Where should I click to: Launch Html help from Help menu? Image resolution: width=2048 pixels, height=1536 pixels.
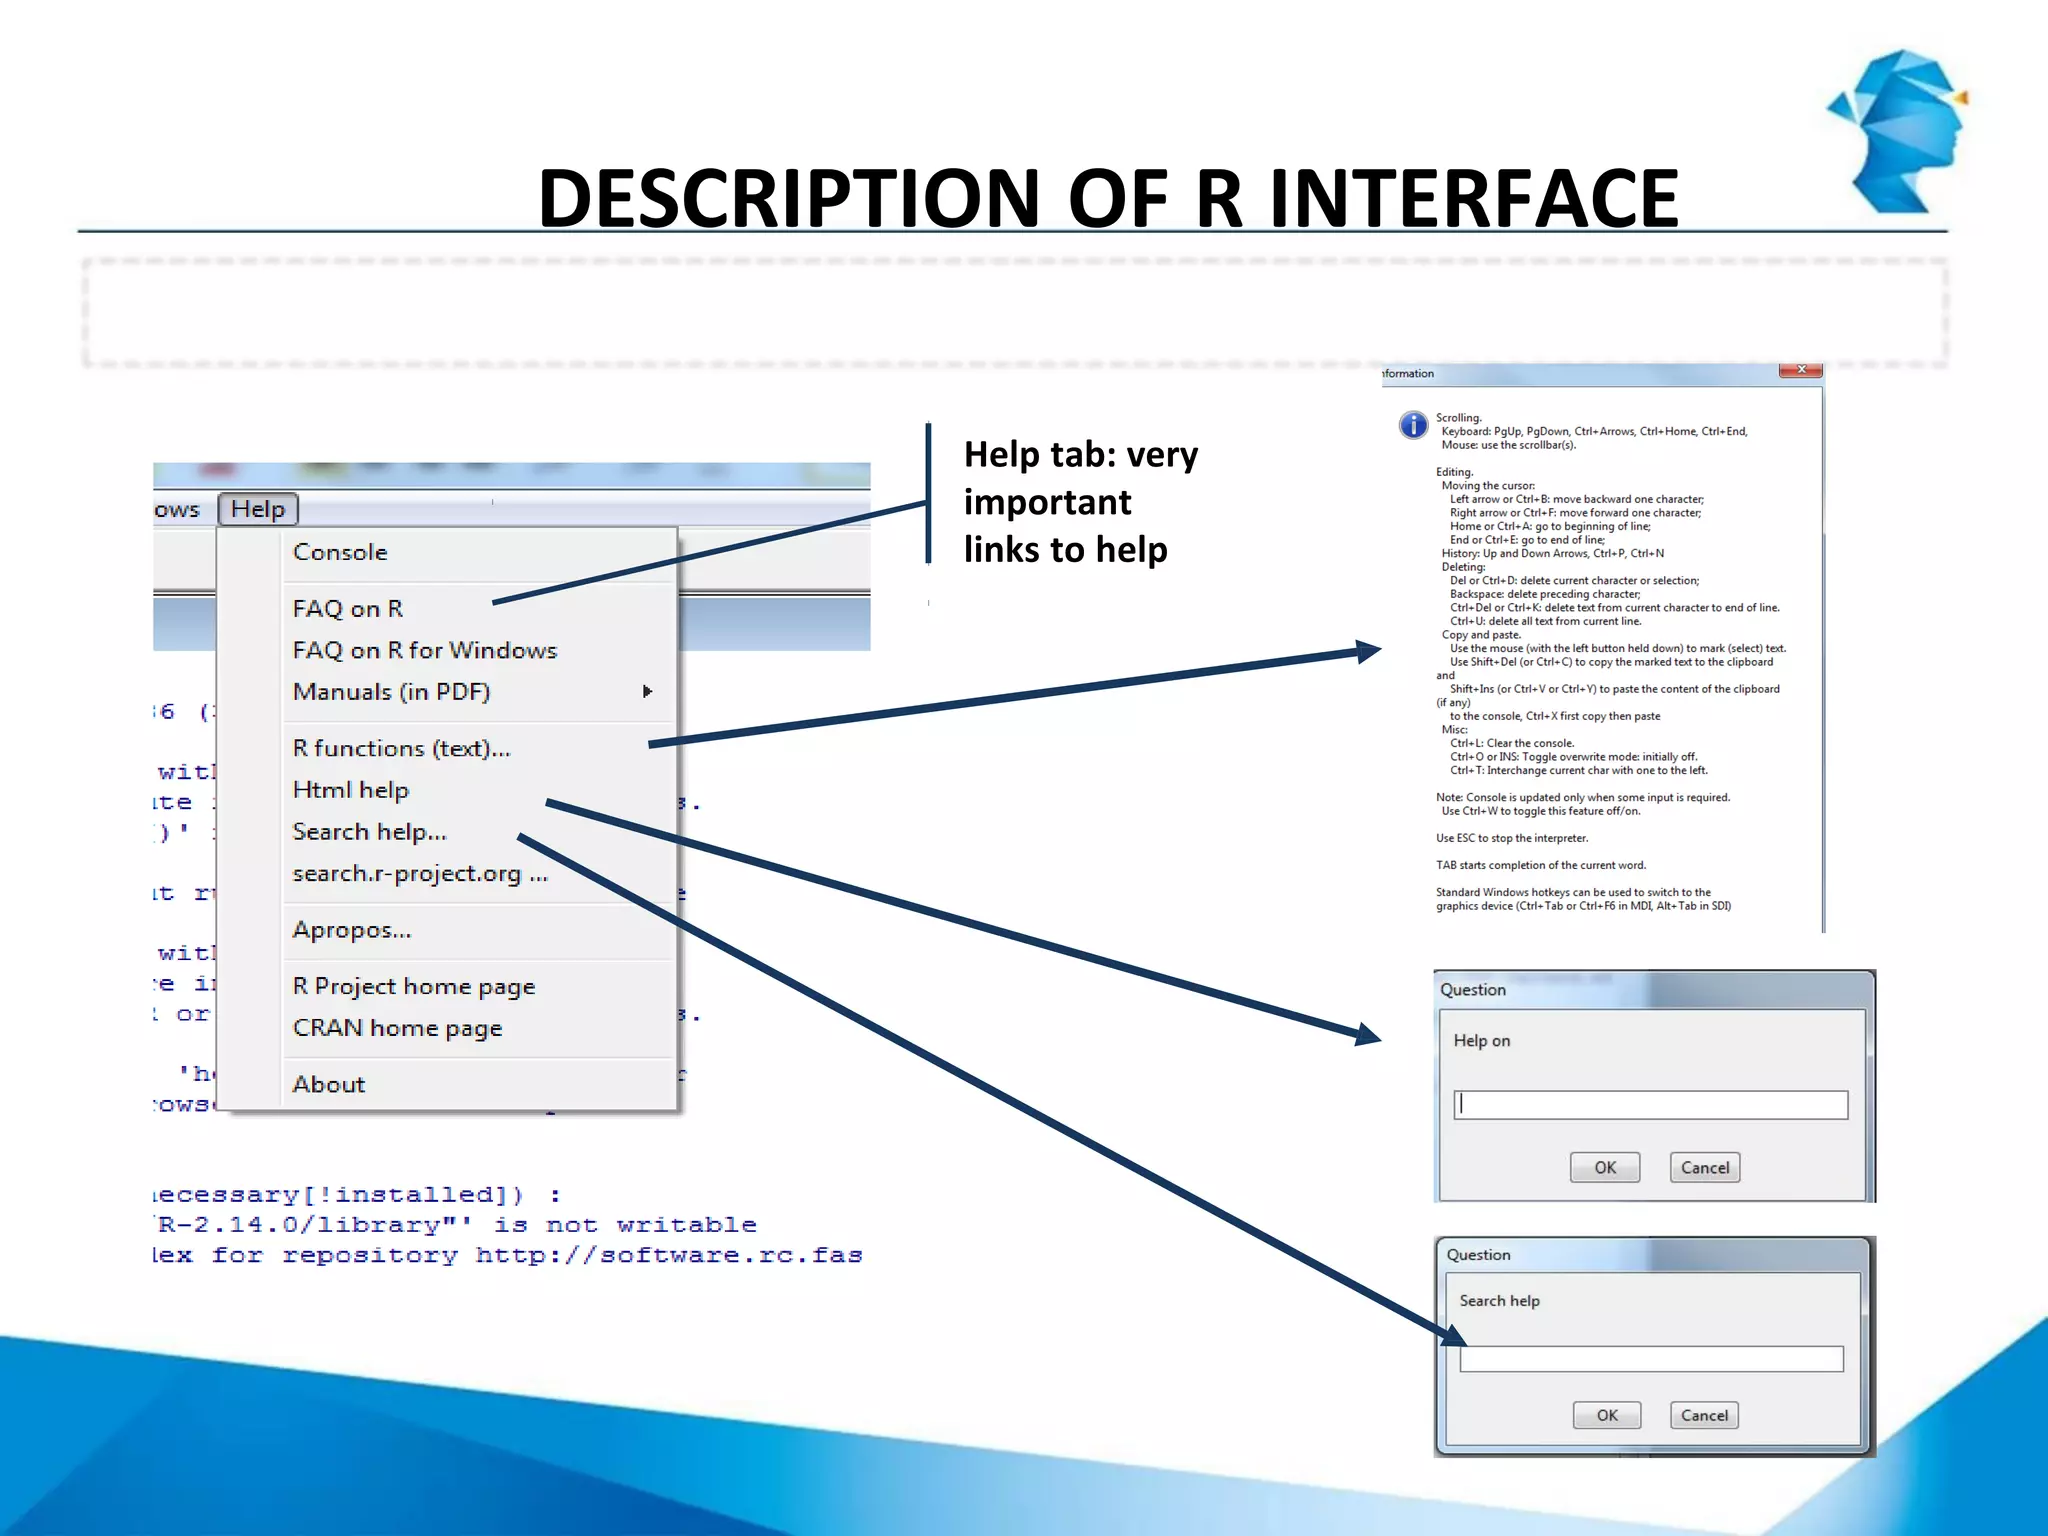(x=351, y=790)
